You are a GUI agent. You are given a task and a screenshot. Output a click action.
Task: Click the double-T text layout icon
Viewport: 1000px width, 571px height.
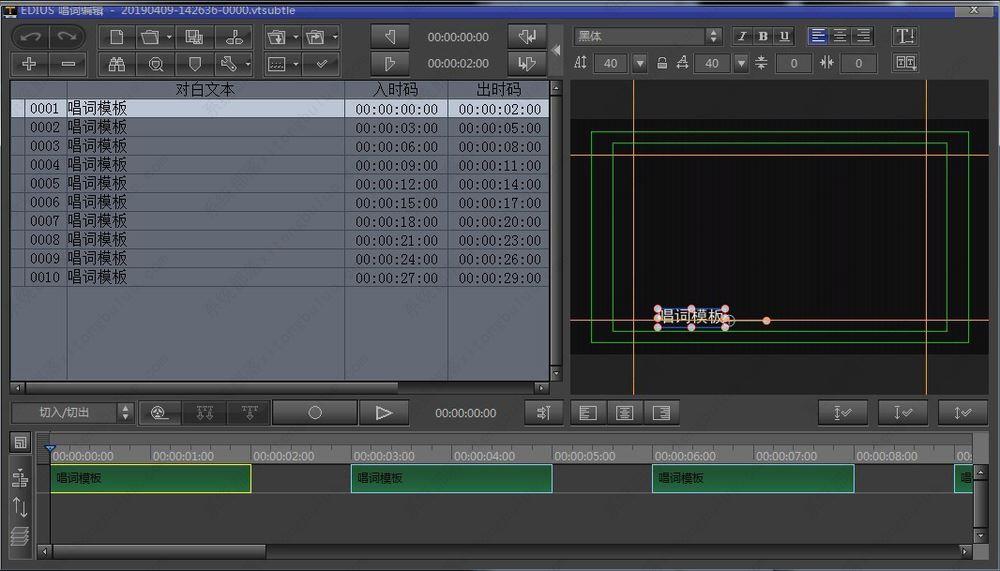(905, 63)
